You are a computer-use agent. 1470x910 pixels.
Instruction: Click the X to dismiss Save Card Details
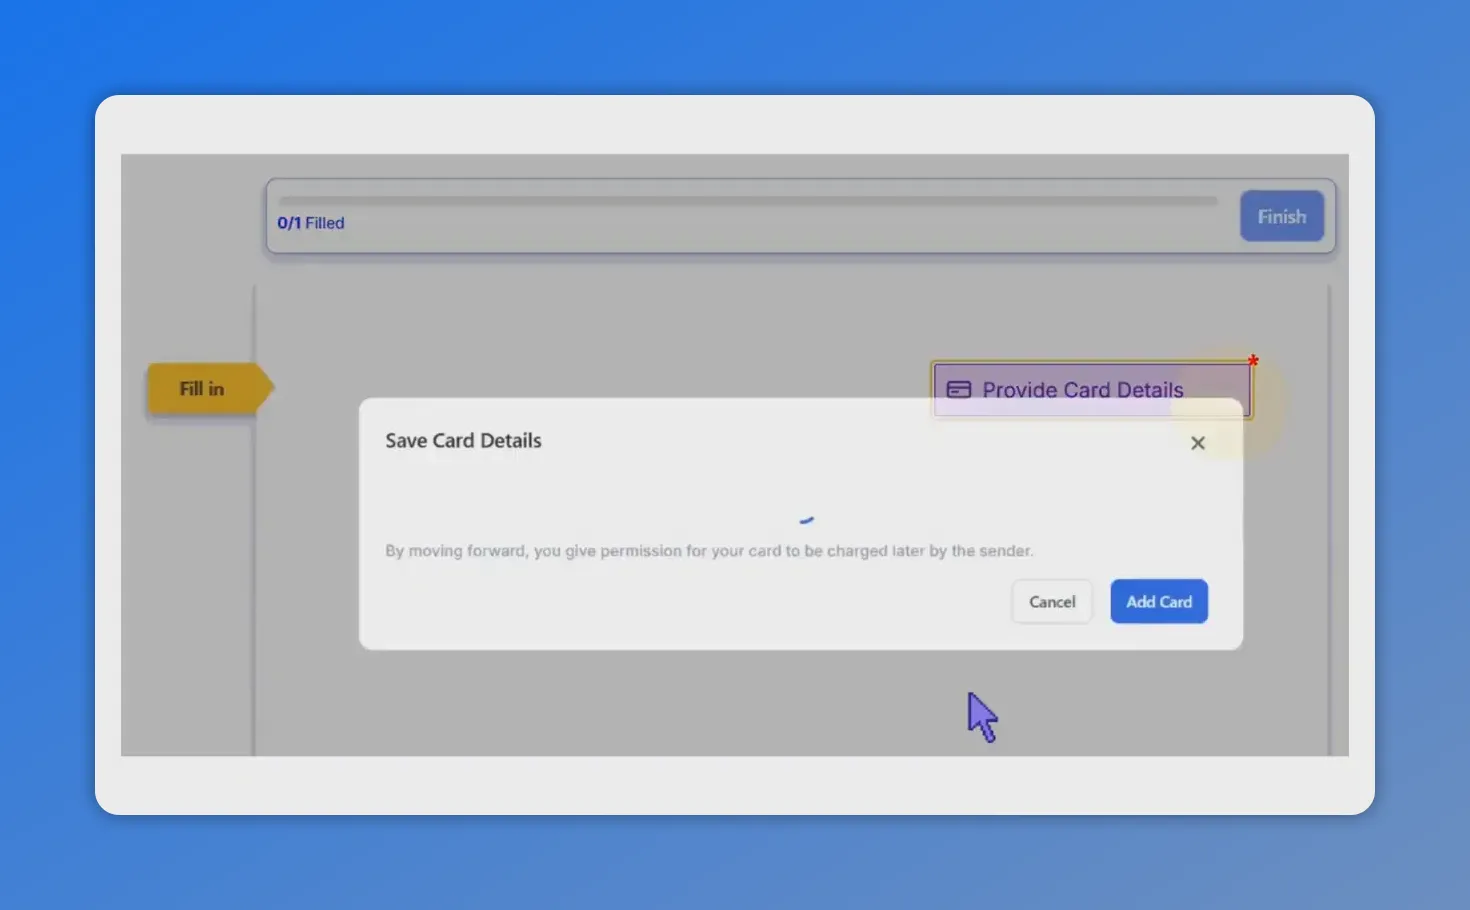point(1197,442)
